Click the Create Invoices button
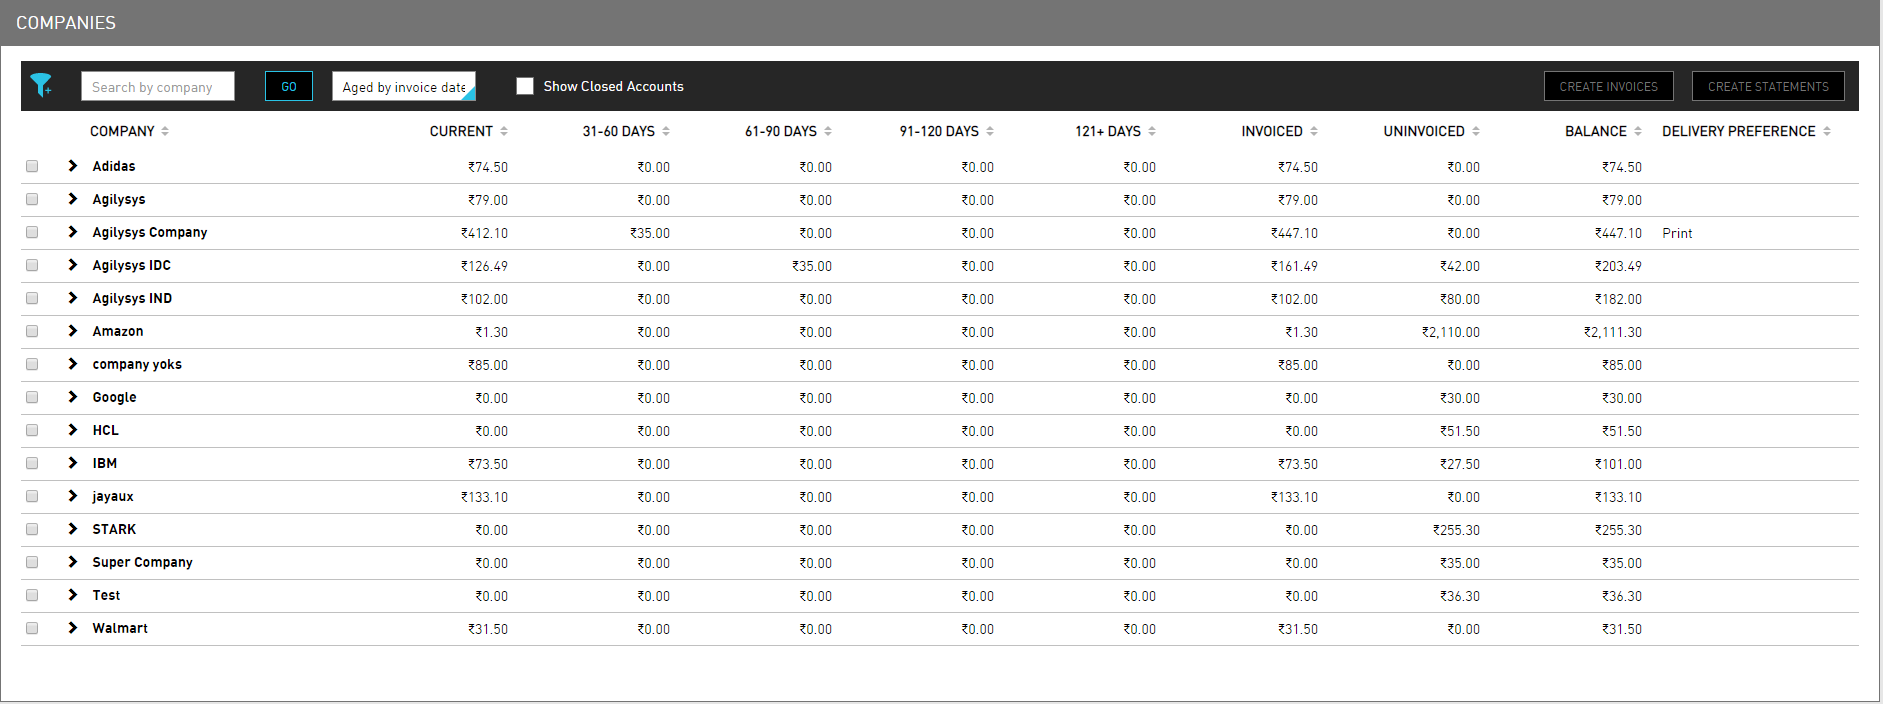This screenshot has width=1883, height=704. 1608,86
